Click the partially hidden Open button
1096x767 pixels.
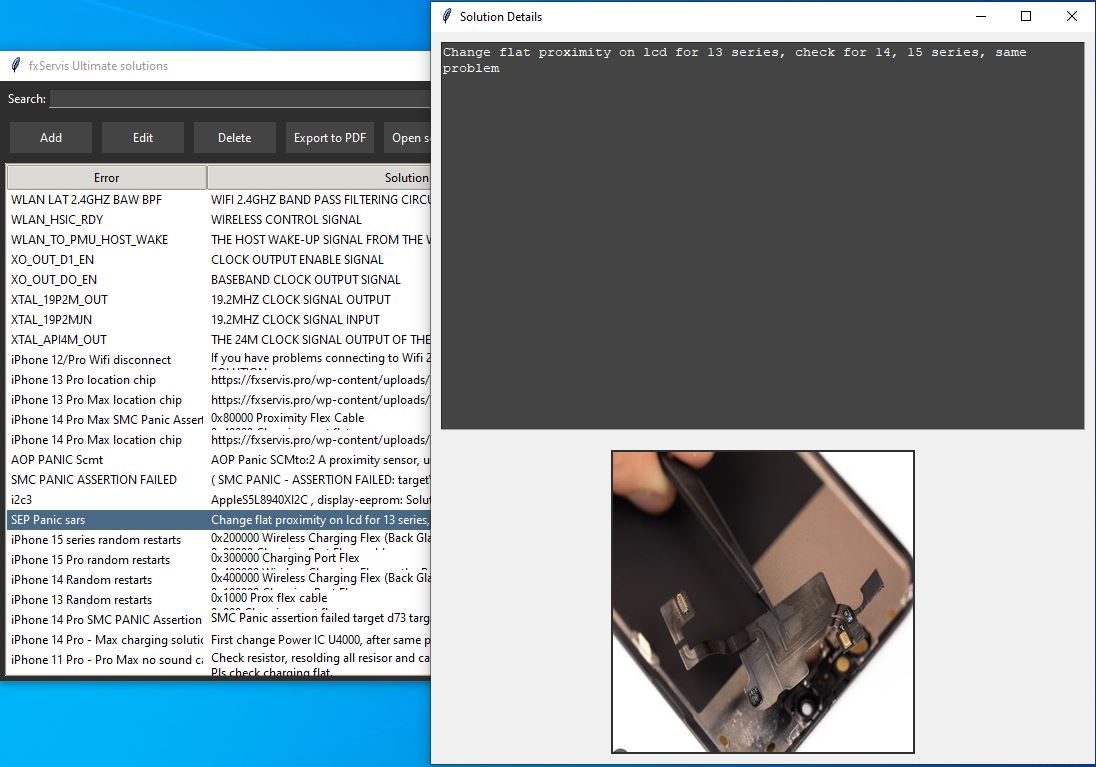click(x=408, y=138)
